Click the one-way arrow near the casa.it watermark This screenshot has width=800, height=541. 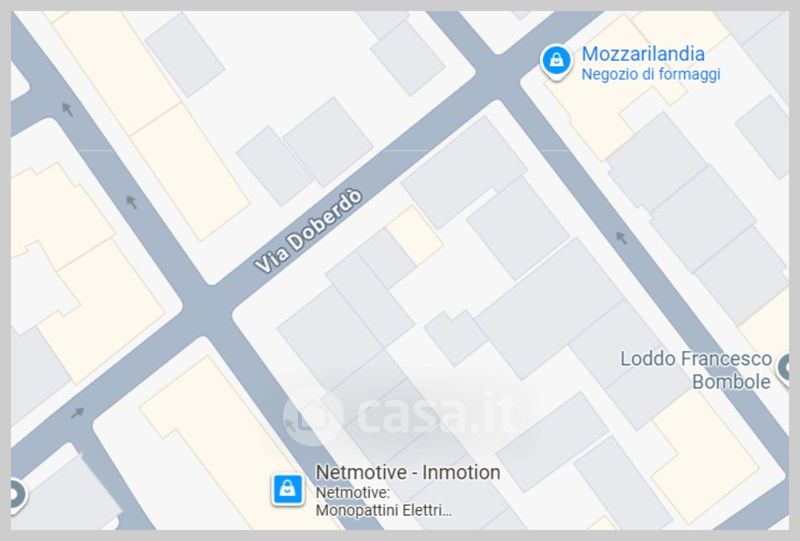tap(291, 424)
